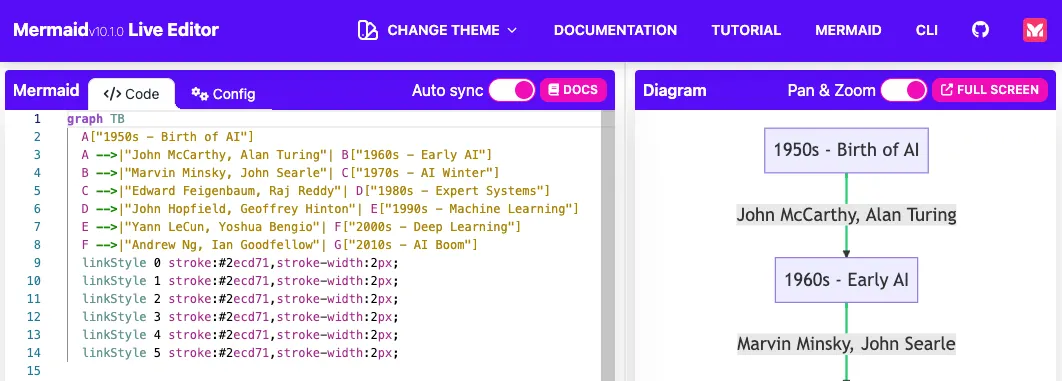Click the 'linkStyle 4' code line
Viewport: 1062px width, 381px height.
tap(240, 334)
